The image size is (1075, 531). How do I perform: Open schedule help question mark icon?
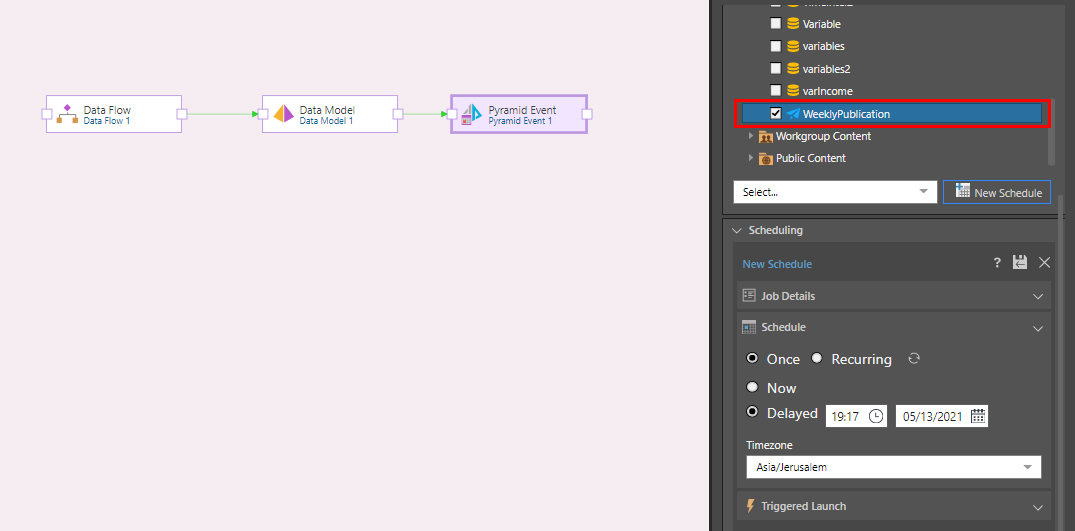(997, 263)
